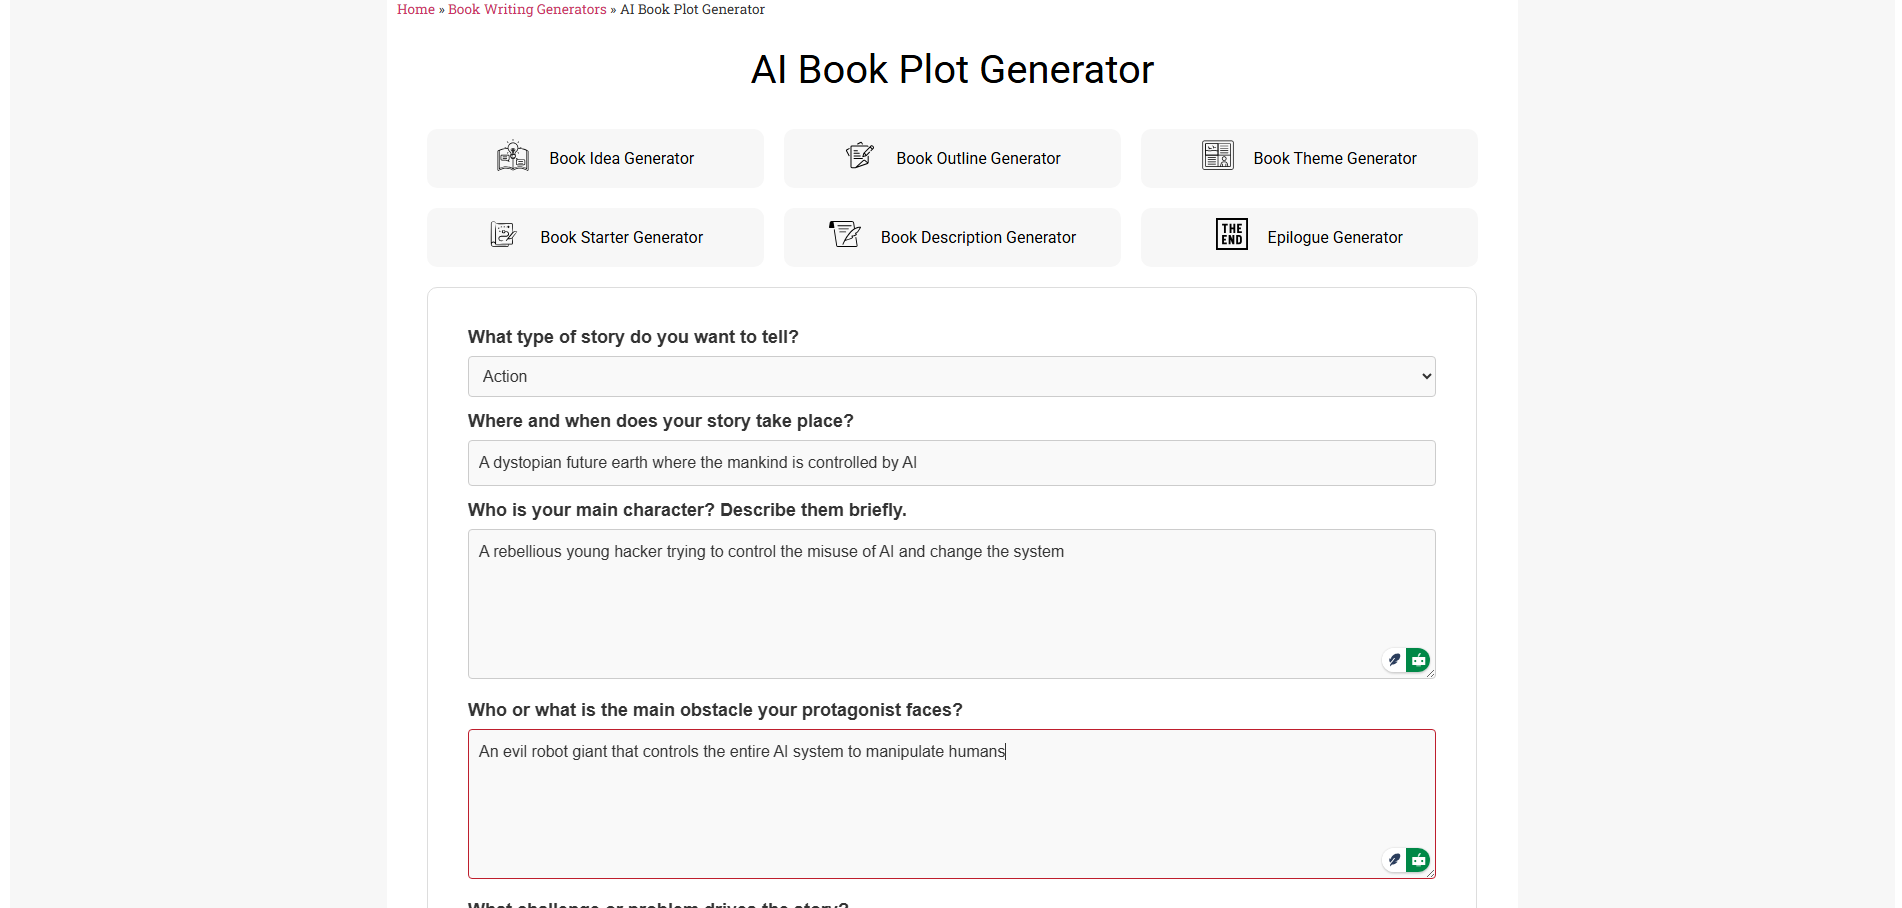
Task: Click the Home link in the breadcrumb
Action: tap(415, 9)
